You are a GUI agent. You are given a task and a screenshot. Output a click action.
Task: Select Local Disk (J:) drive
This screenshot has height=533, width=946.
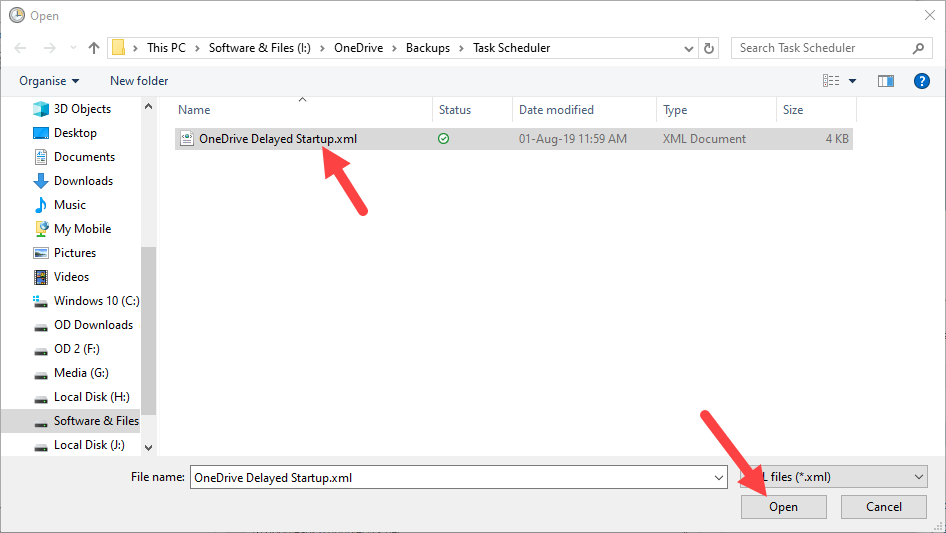click(78, 445)
